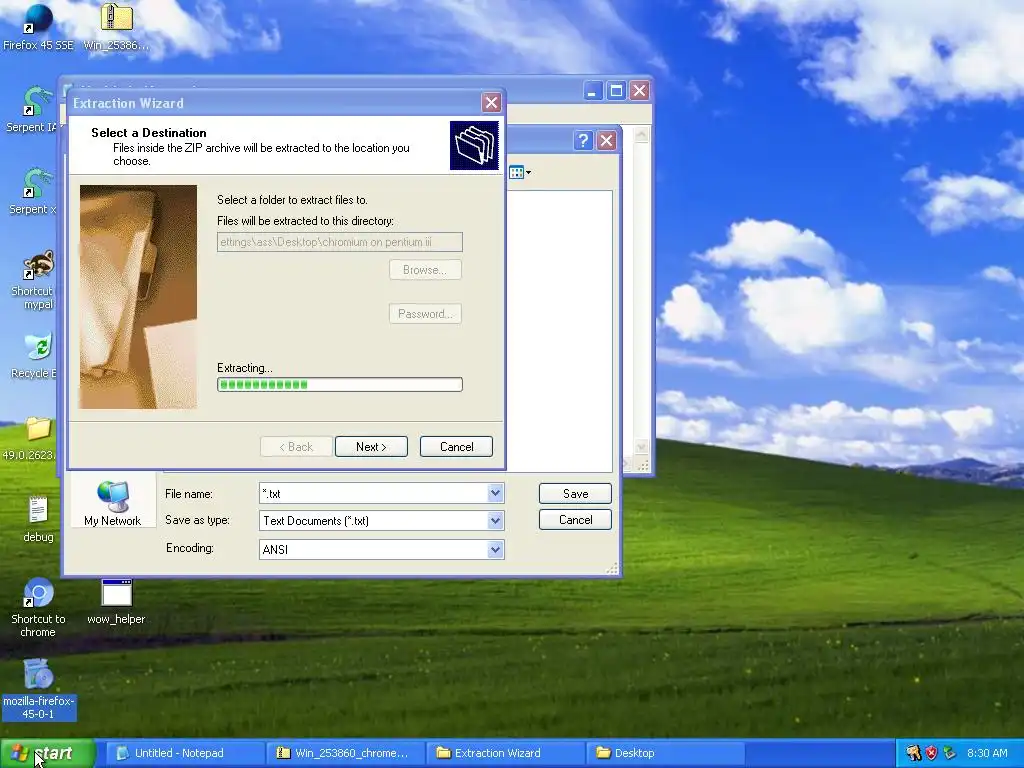The width and height of the screenshot is (1024, 768).
Task: Click the File name input field
Action: coord(374,493)
